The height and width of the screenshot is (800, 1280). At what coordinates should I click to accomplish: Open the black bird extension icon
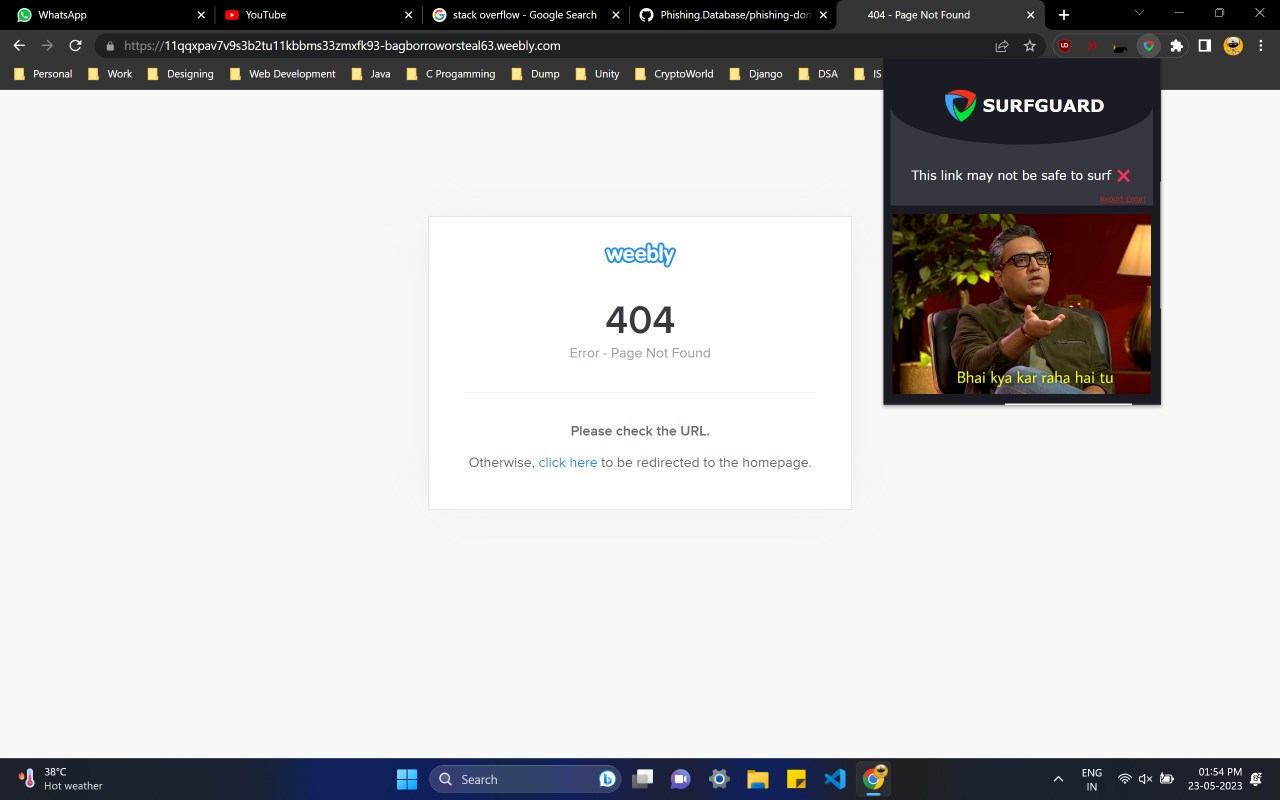[x=1121, y=46]
